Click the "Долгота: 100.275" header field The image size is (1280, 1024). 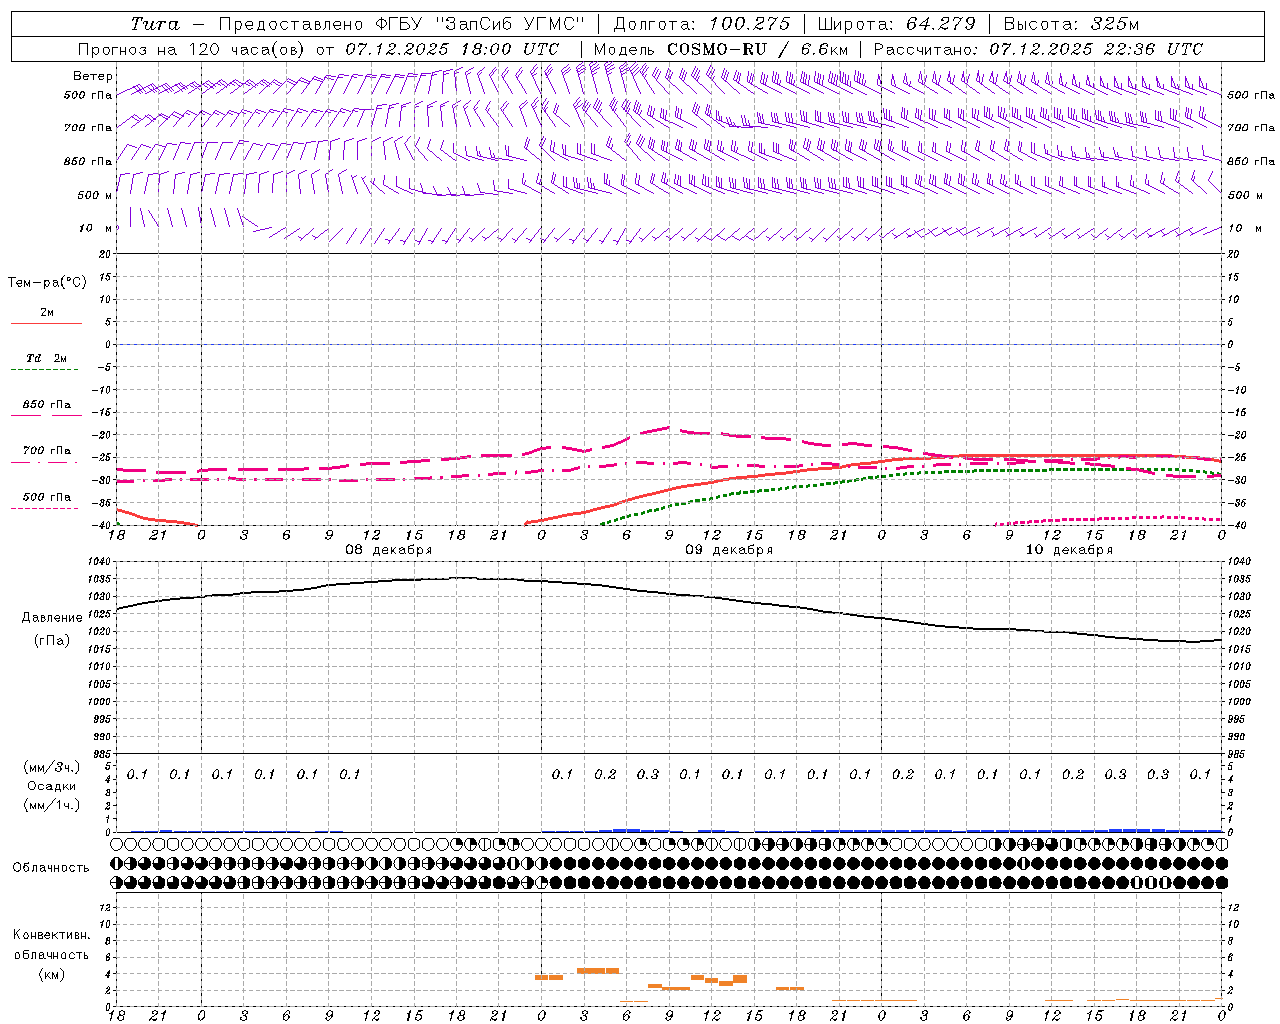701,24
